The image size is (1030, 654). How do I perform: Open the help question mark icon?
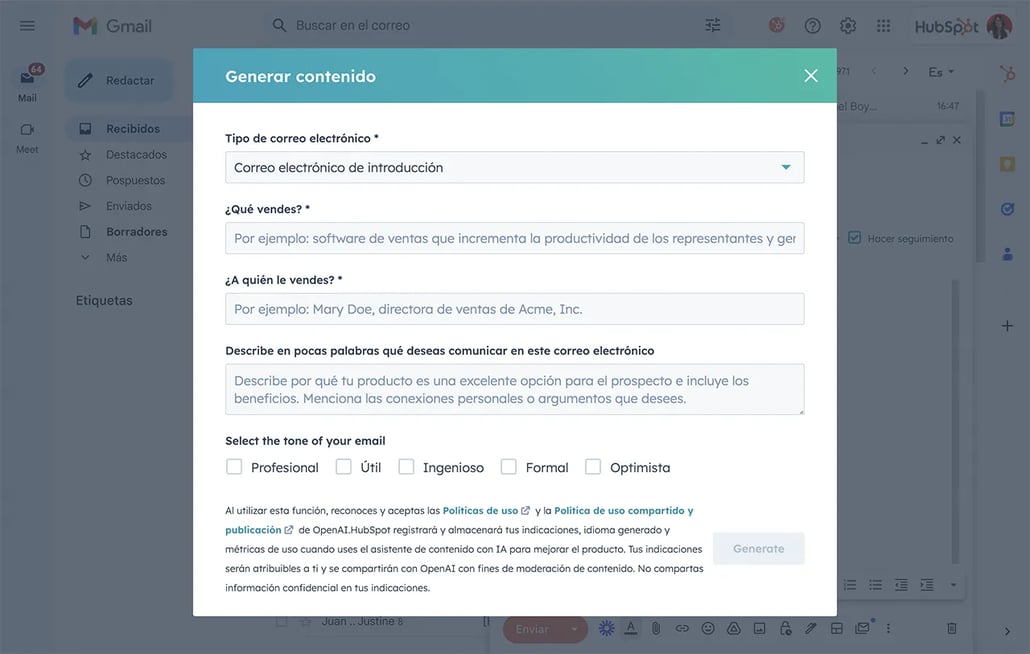click(x=813, y=26)
